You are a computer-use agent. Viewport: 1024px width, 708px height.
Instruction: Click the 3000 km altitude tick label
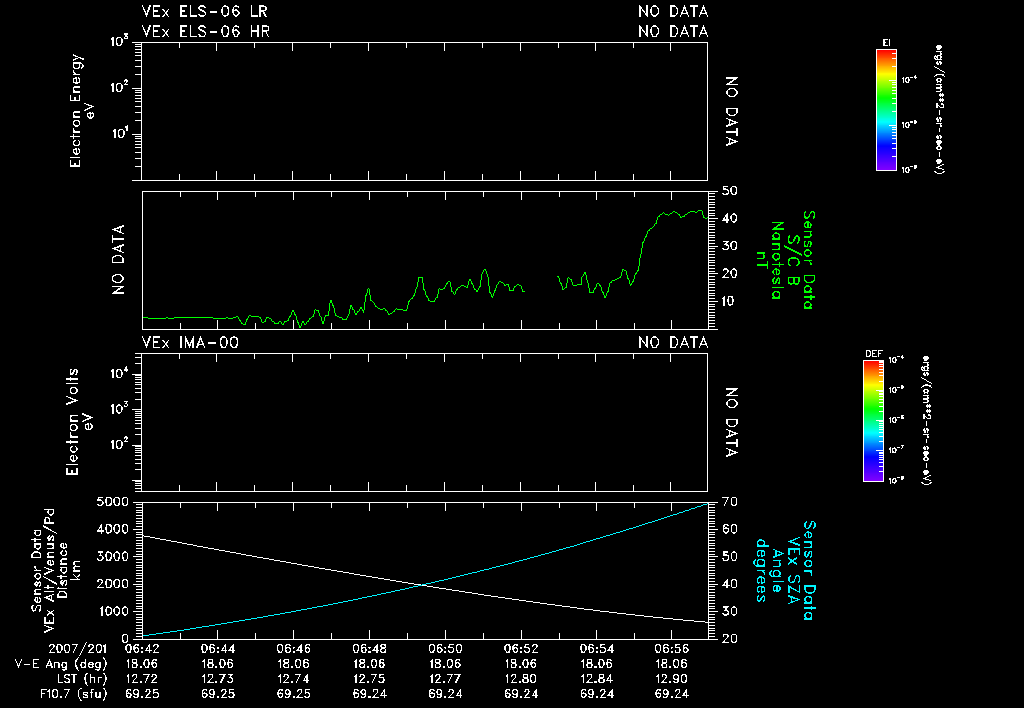[x=112, y=556]
